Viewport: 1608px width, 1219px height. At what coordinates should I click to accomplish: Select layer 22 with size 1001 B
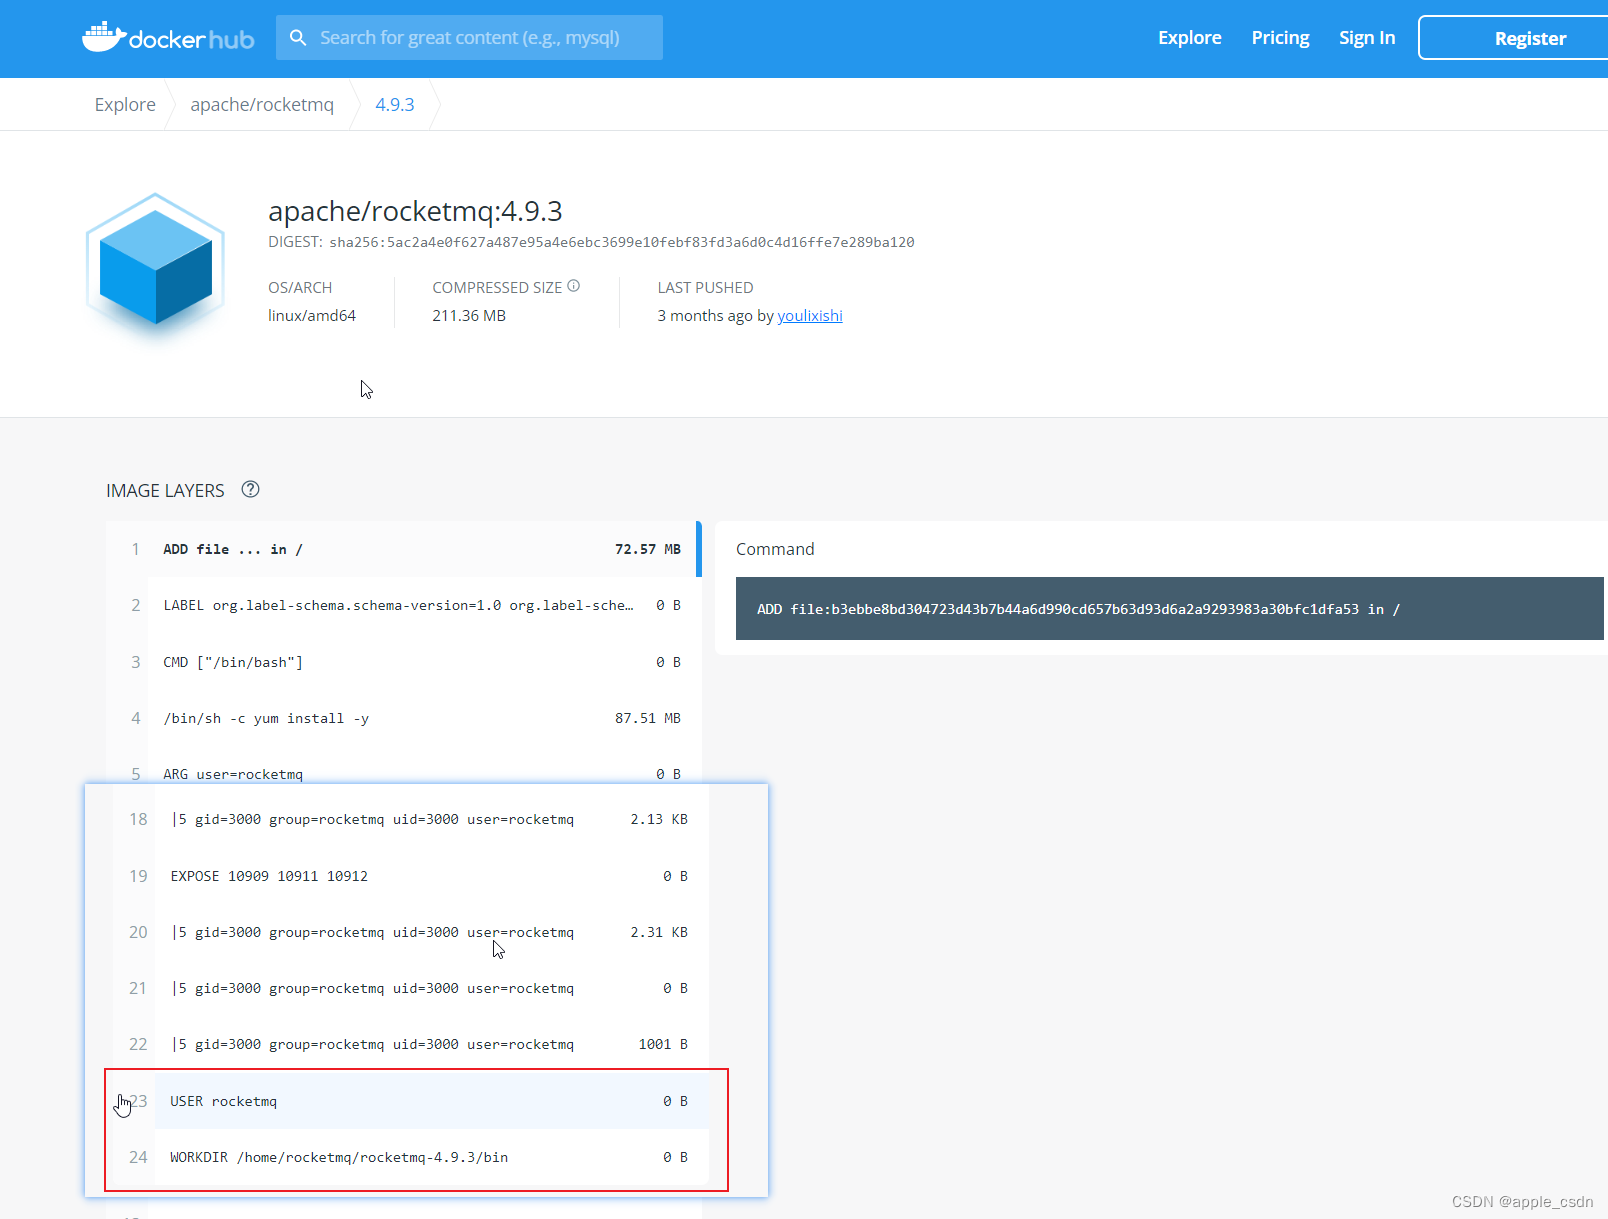[x=411, y=1044]
